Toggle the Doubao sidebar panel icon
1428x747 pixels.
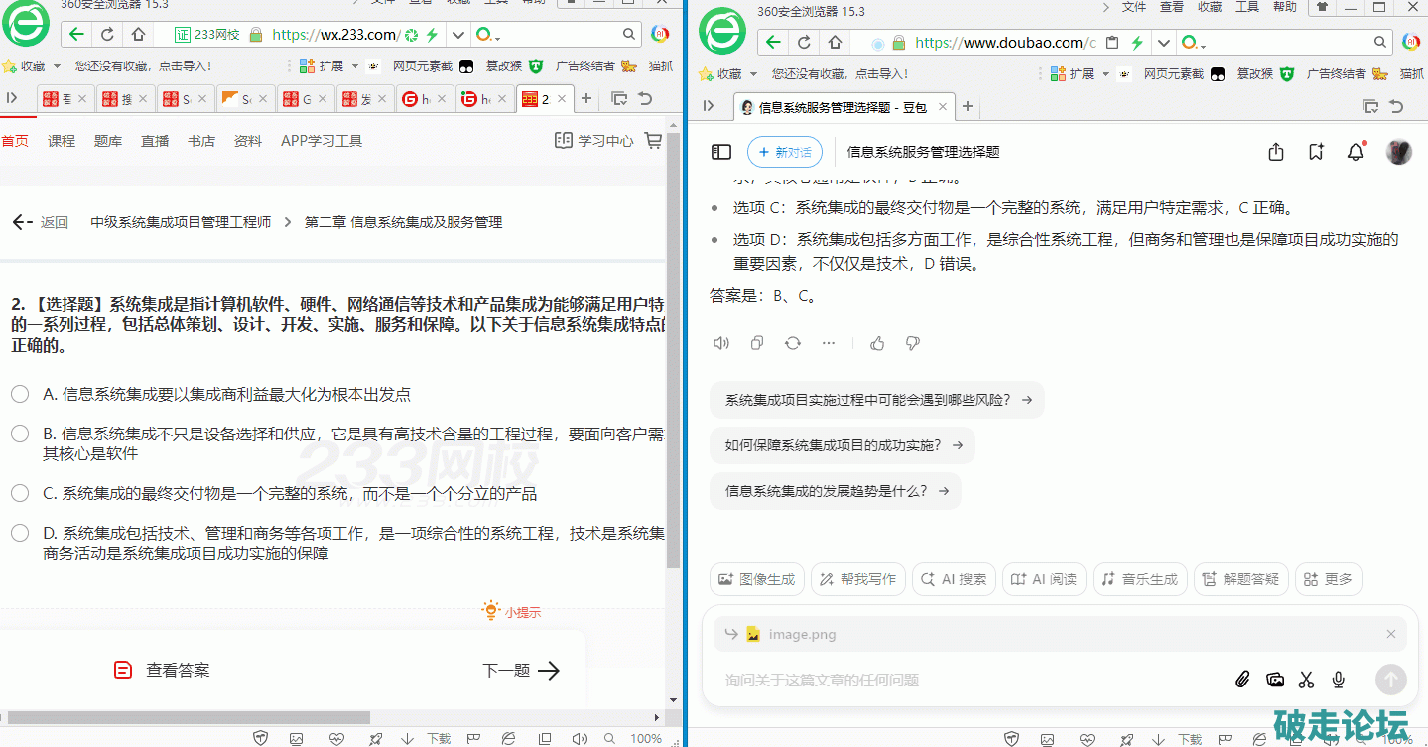click(721, 152)
